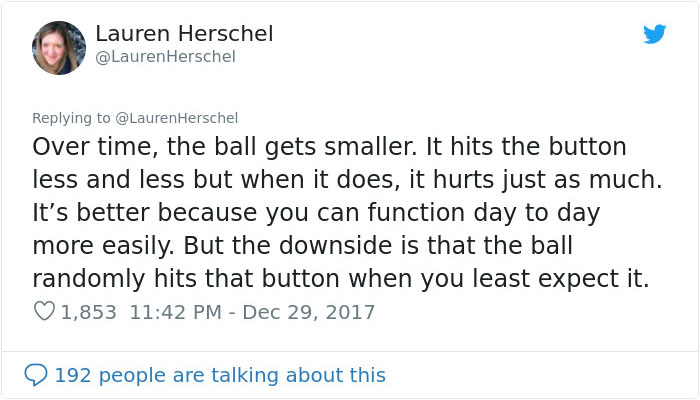This screenshot has width=700, height=400.
Task: Click the 1,853 likes count
Action: [88, 312]
